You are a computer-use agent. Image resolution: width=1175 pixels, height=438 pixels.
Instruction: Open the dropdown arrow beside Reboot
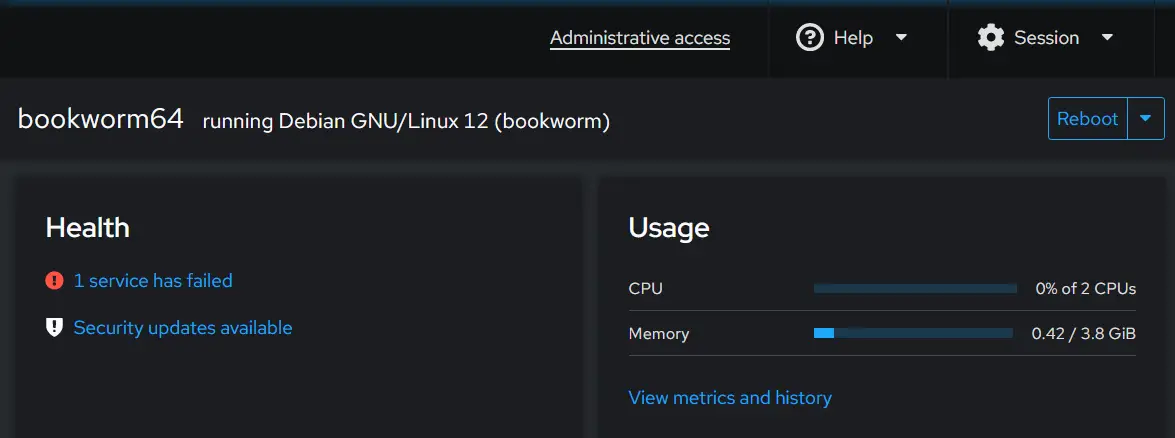point(1145,118)
